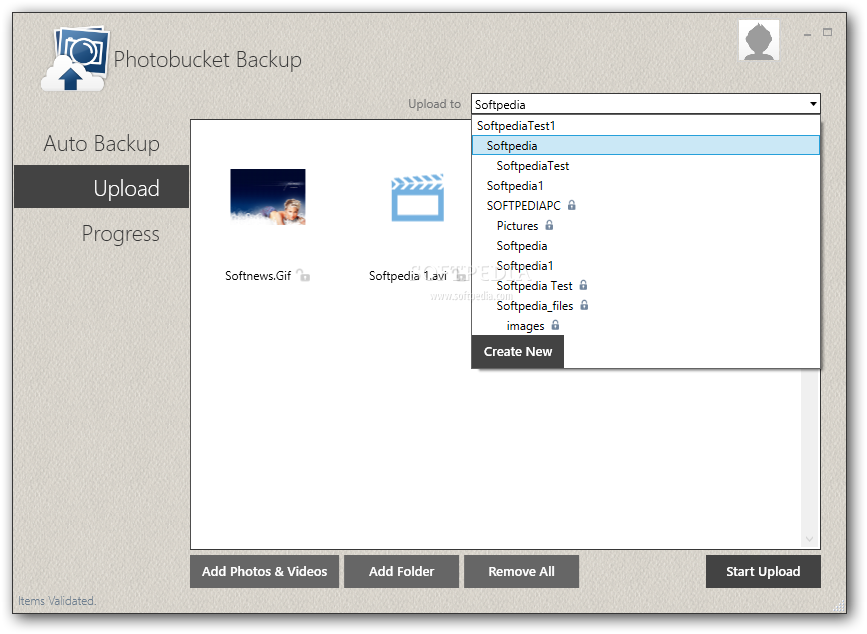The image size is (867, 634).
Task: Click the Add Folder button
Action: coord(401,572)
